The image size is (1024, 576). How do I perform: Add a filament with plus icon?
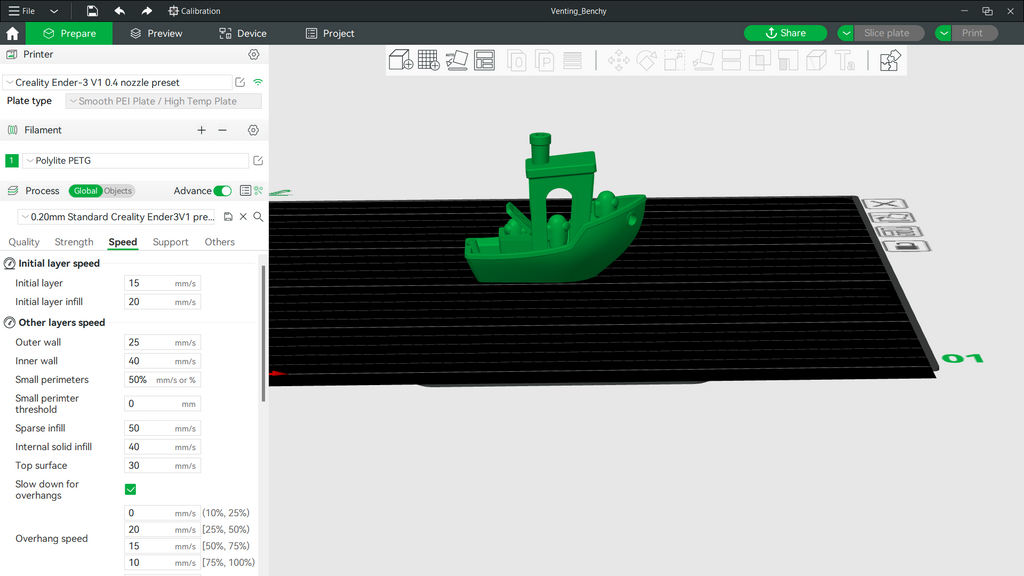click(x=201, y=130)
